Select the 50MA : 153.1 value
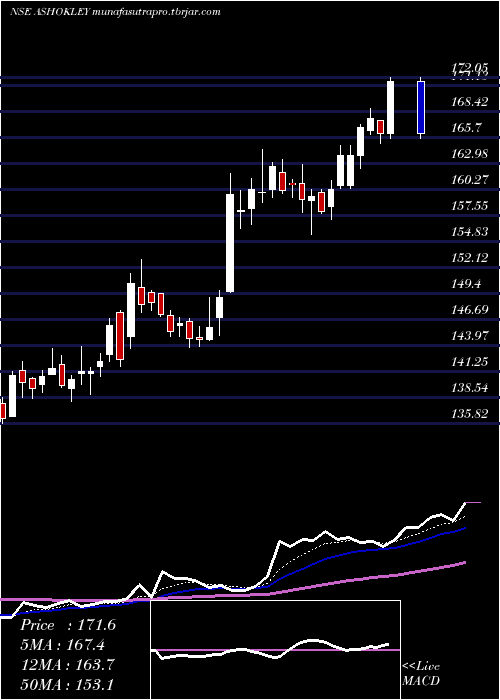This screenshot has width=500, height=700. [x=67, y=684]
